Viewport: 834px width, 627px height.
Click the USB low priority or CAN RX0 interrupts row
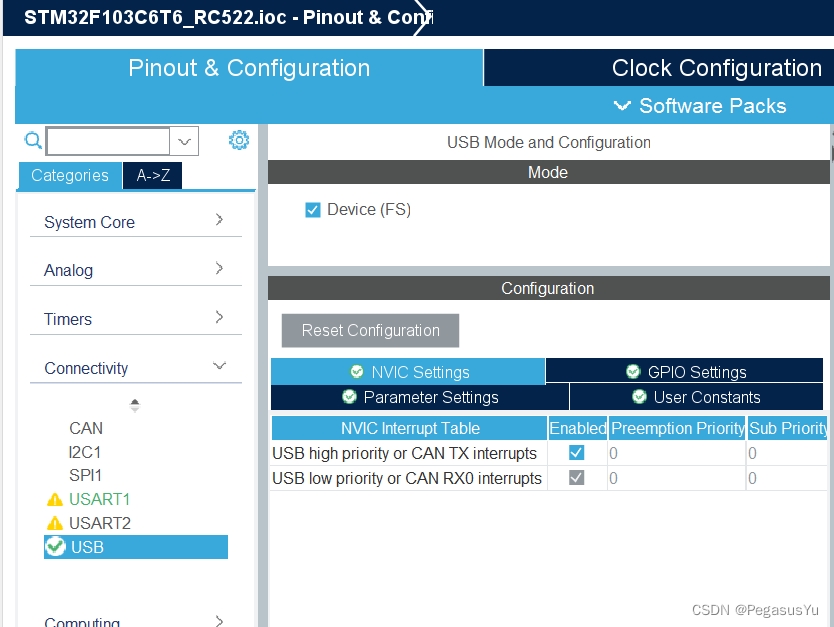coord(549,478)
